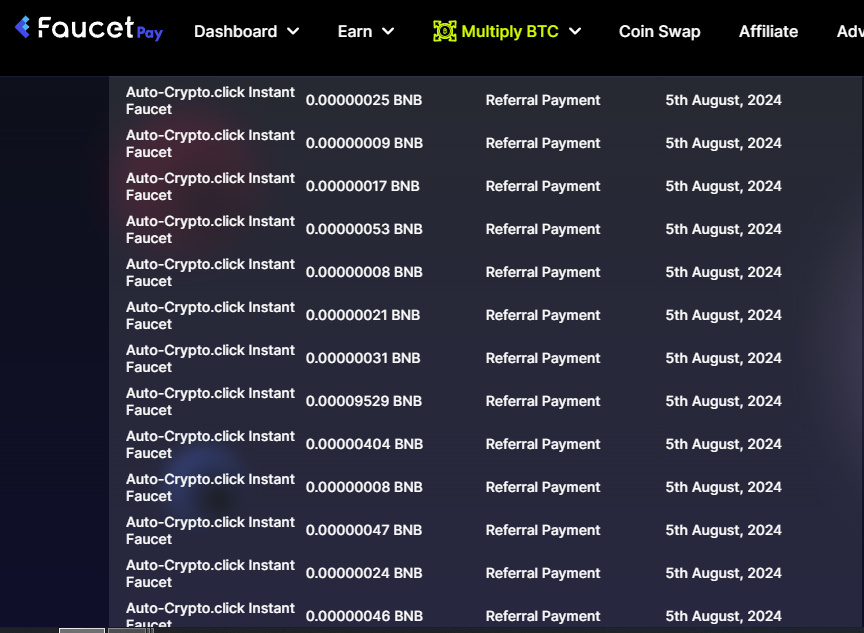Screen dimensions: 864x633
Task: Click the date in the 0.00000025 BNB row
Action: point(723,100)
